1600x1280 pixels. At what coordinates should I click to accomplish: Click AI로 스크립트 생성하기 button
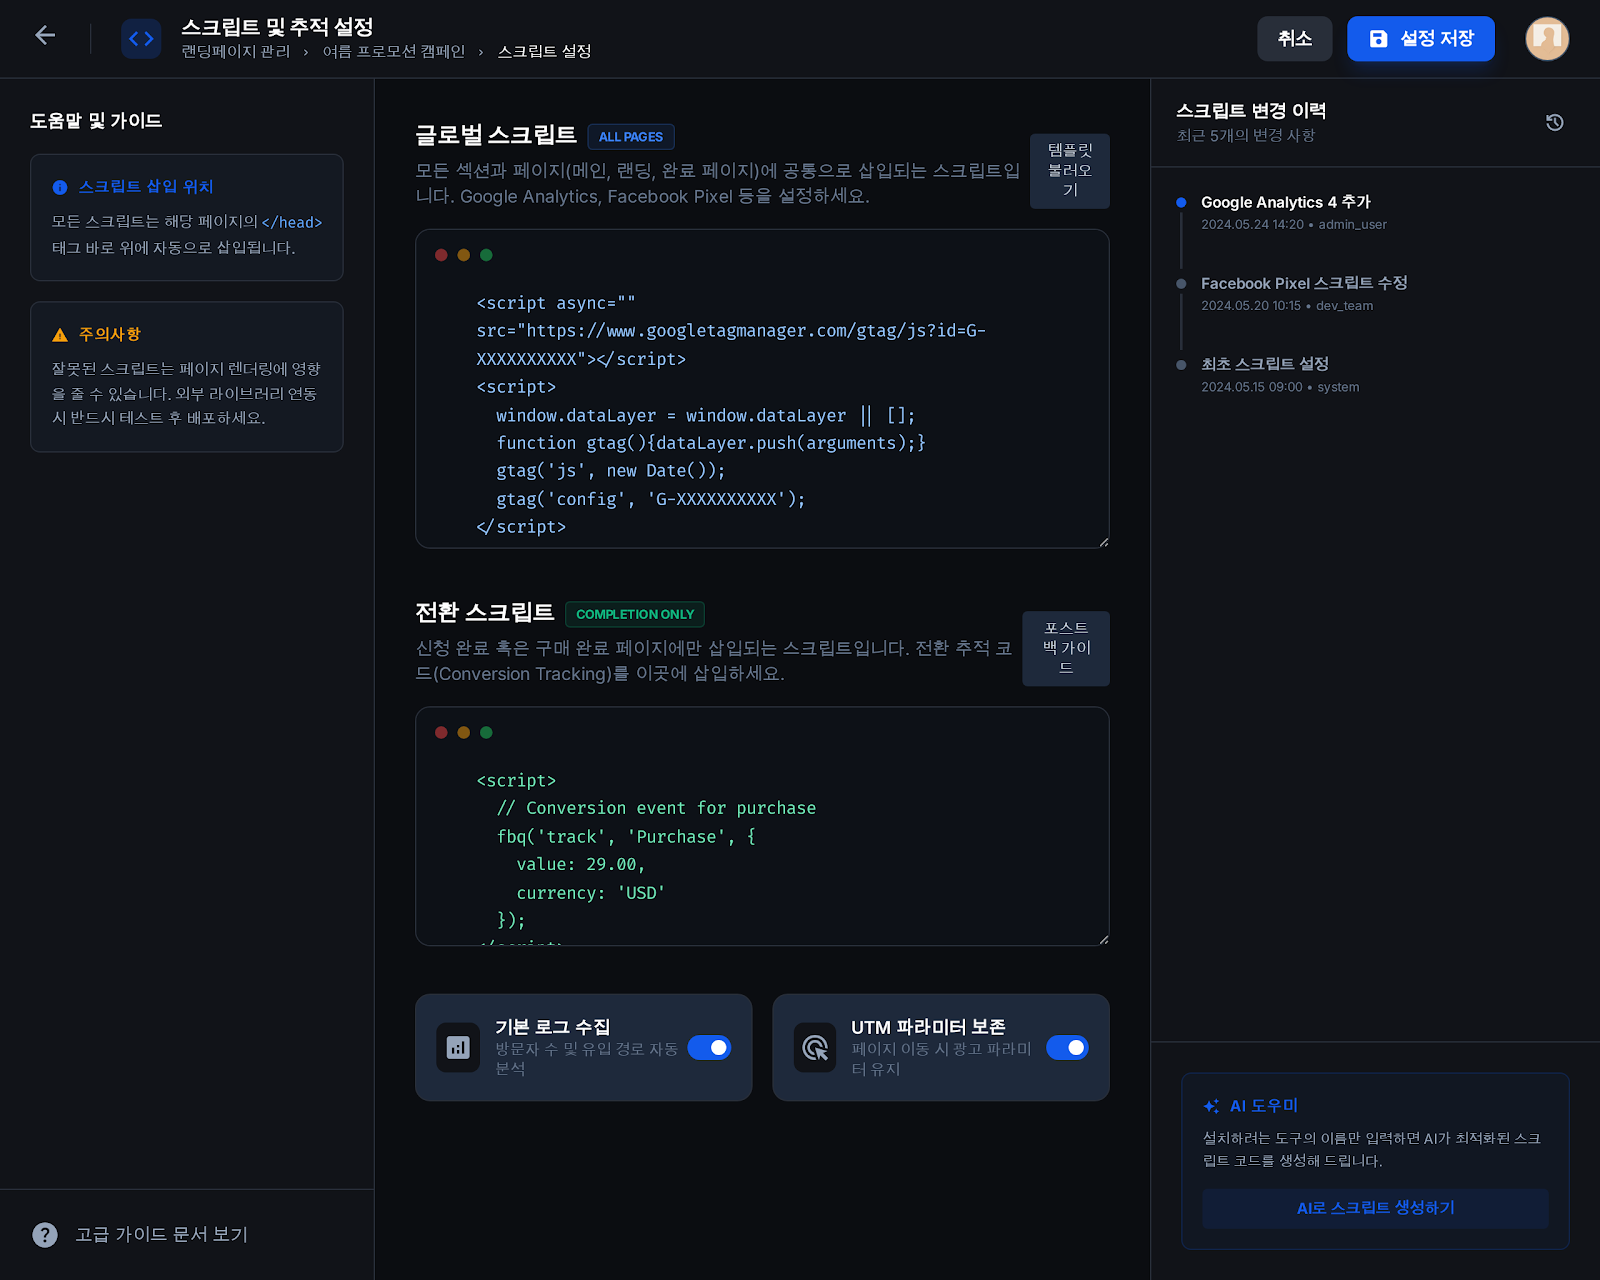[x=1375, y=1208]
